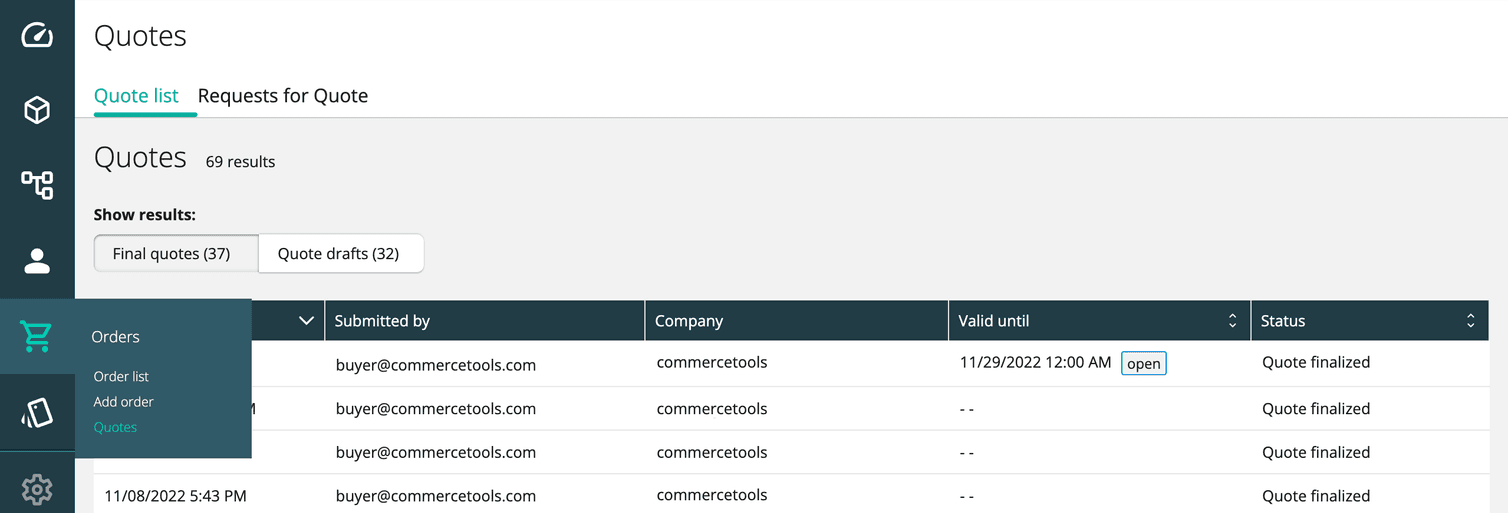
Task: Open the Discounts tag icon
Action: 37,413
